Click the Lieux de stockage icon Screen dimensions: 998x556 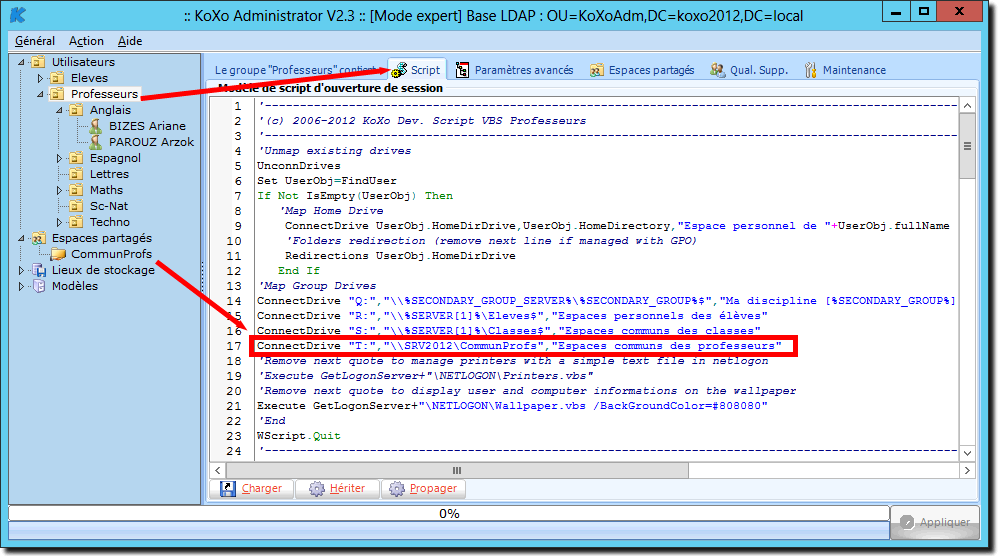(39, 270)
